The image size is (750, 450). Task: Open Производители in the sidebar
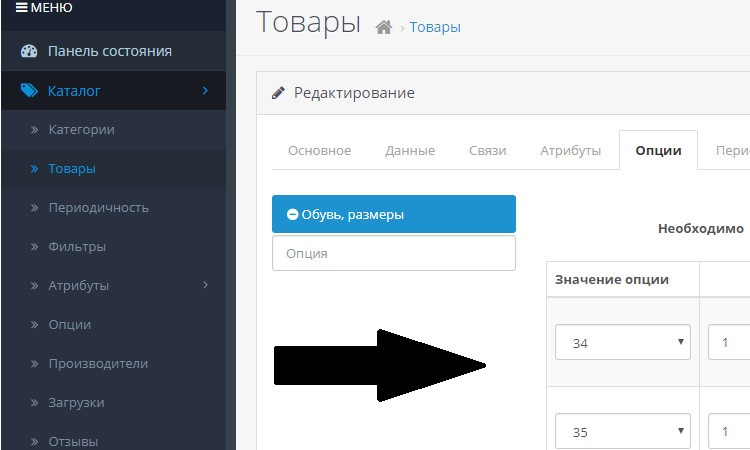[x=113, y=363]
